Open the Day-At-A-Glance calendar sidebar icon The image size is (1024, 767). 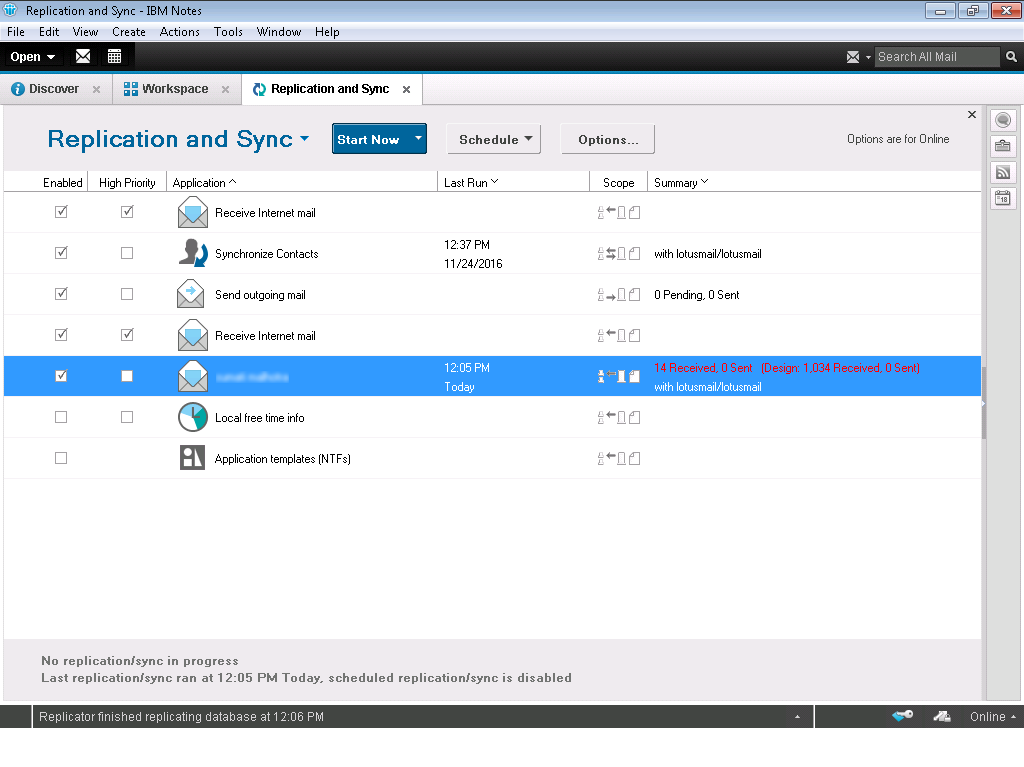click(1002, 198)
